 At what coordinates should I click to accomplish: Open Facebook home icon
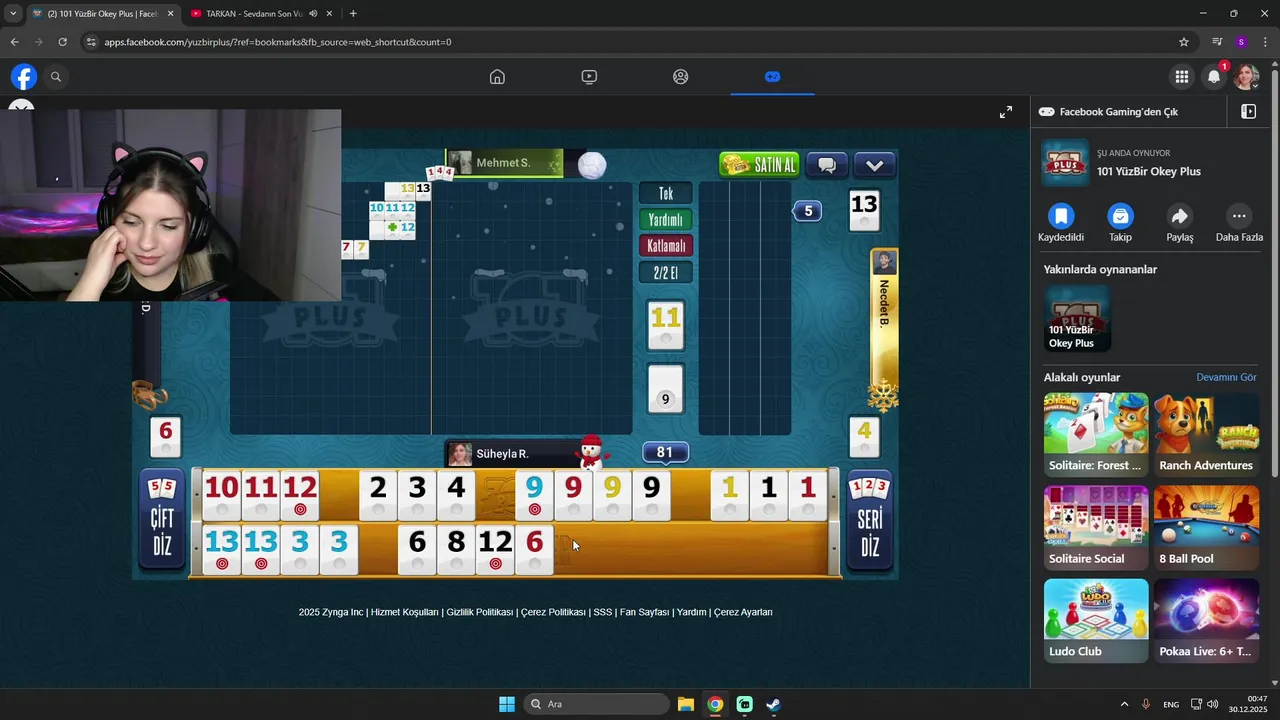point(497,77)
